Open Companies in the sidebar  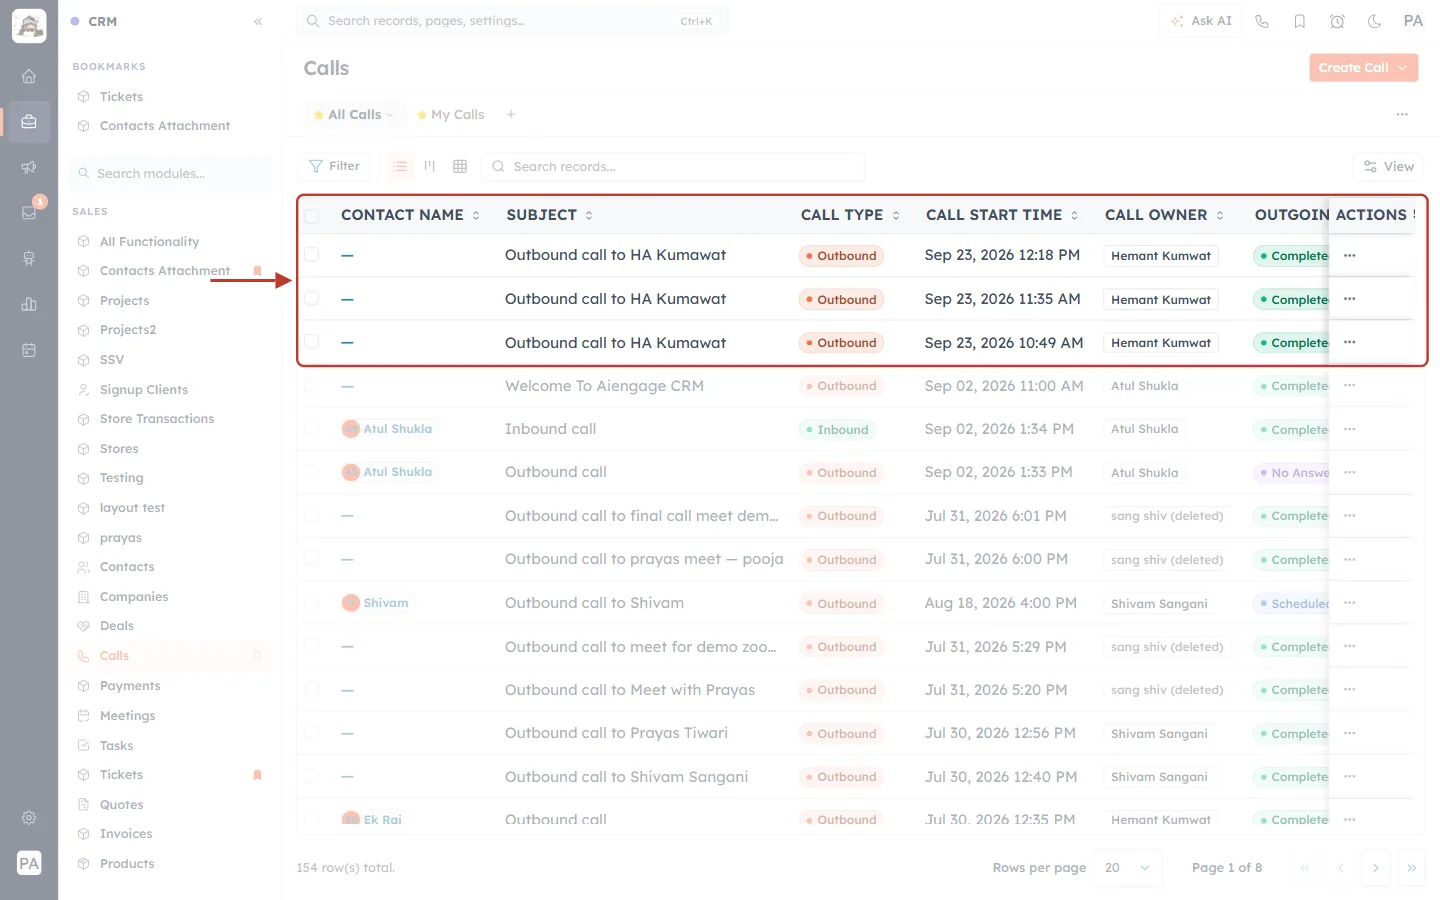tap(133, 597)
